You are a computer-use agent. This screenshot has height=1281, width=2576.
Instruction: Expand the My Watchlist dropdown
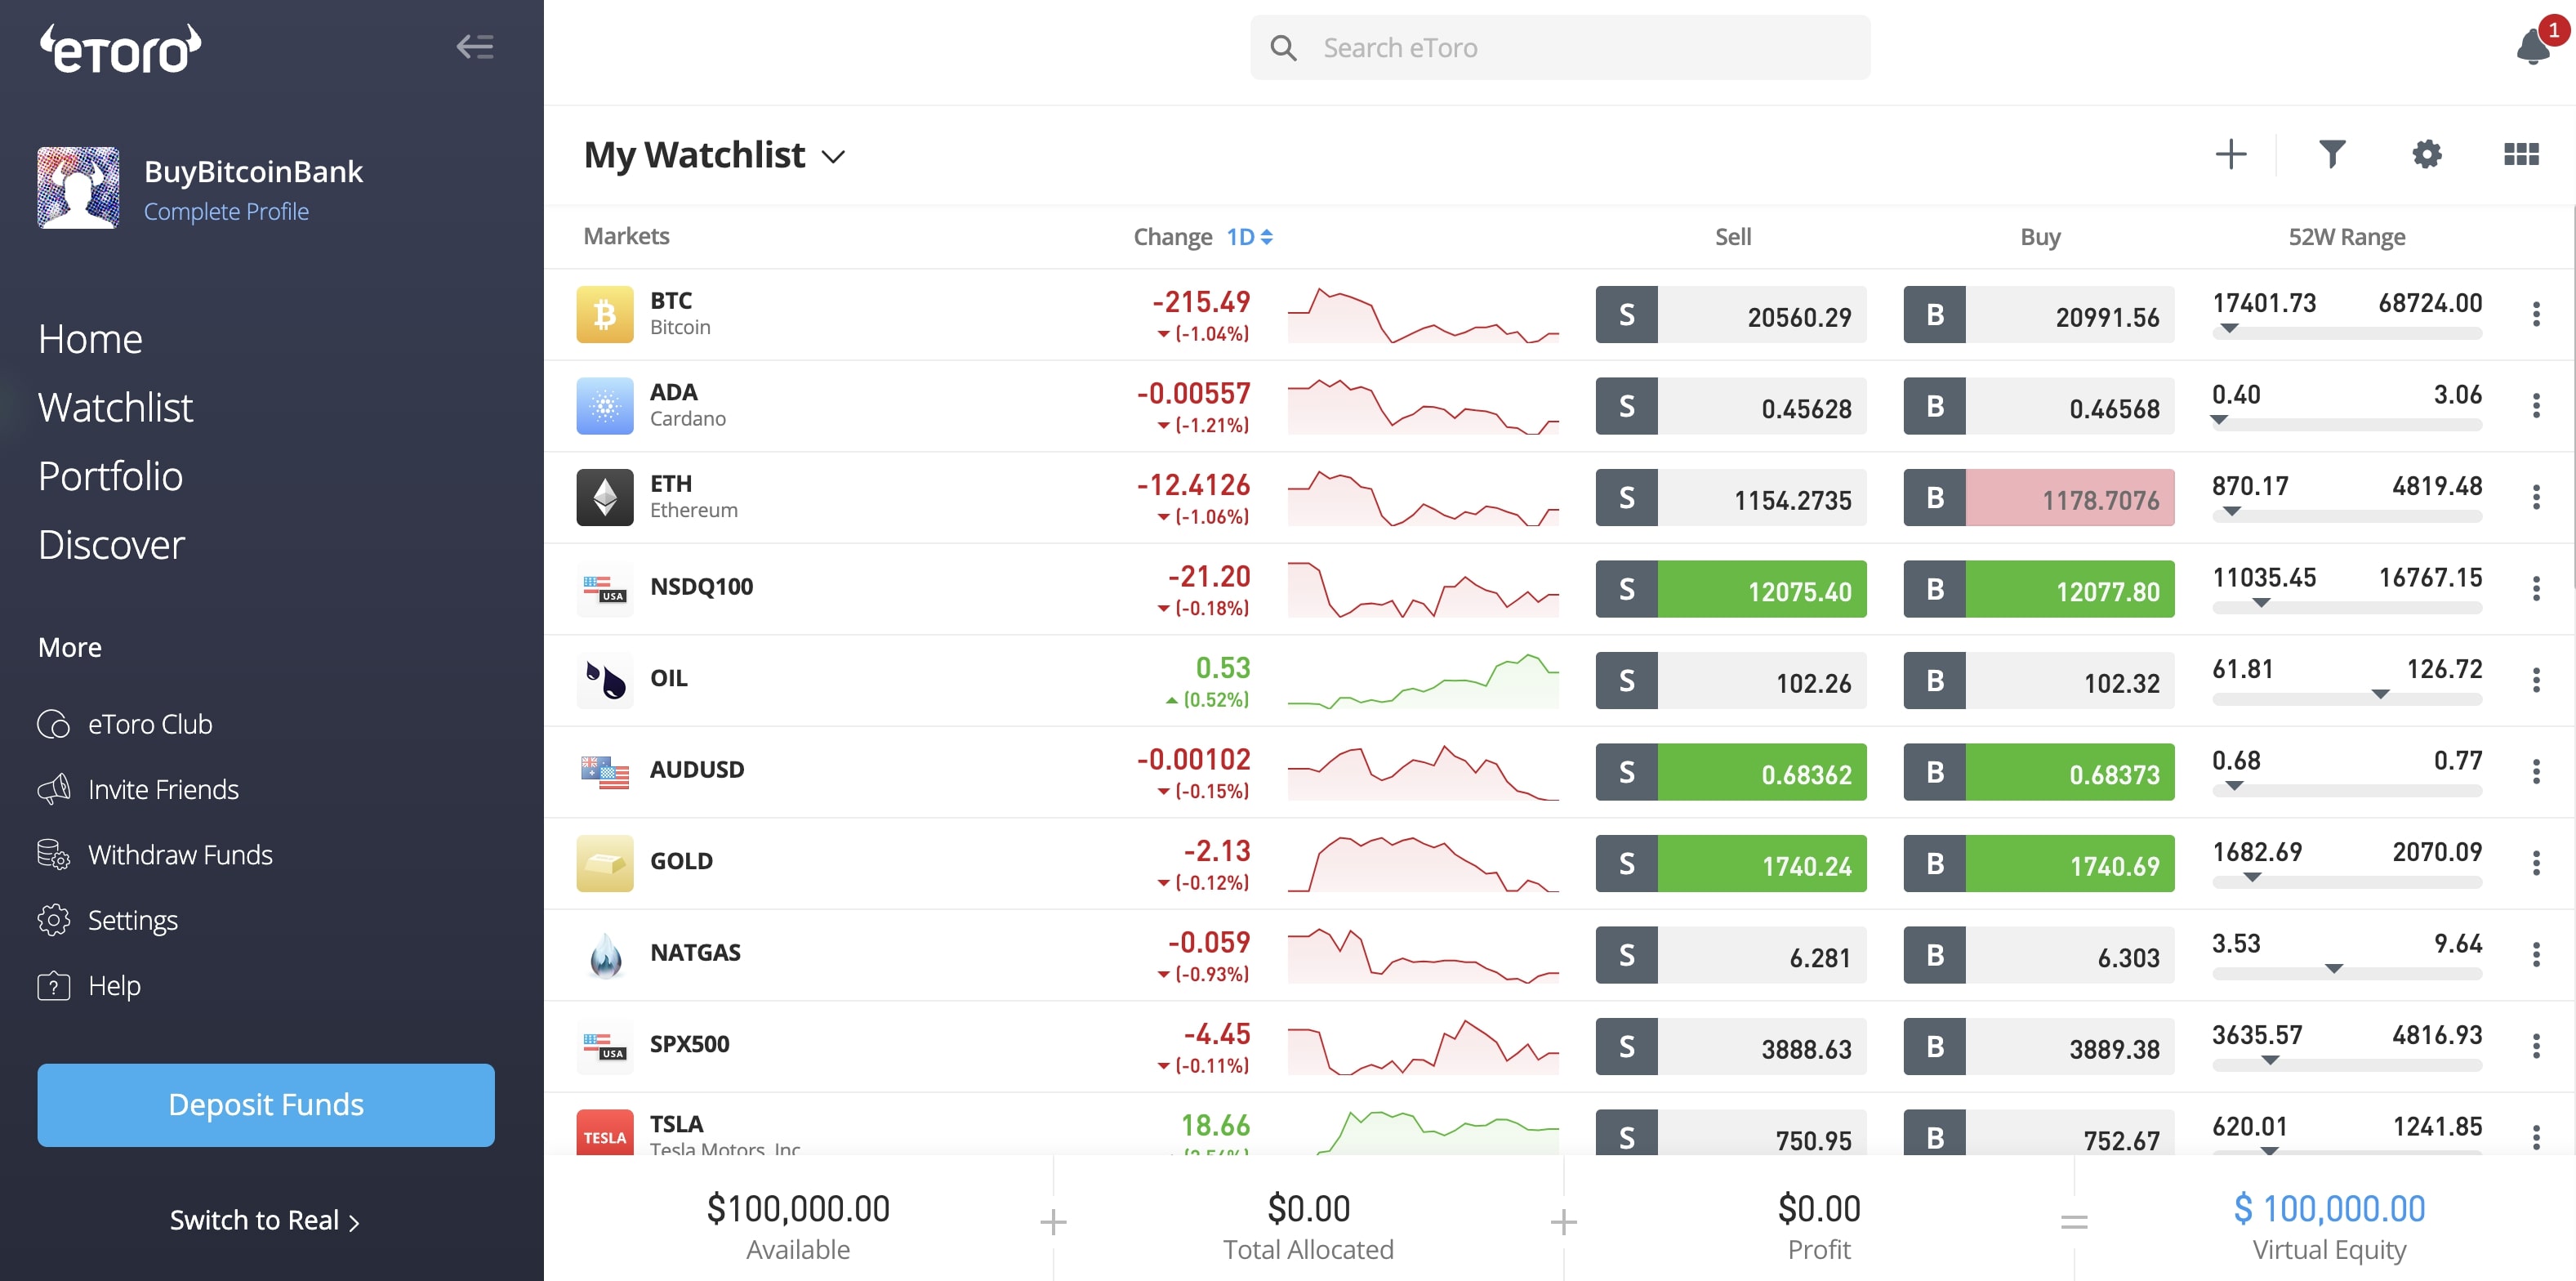(833, 157)
